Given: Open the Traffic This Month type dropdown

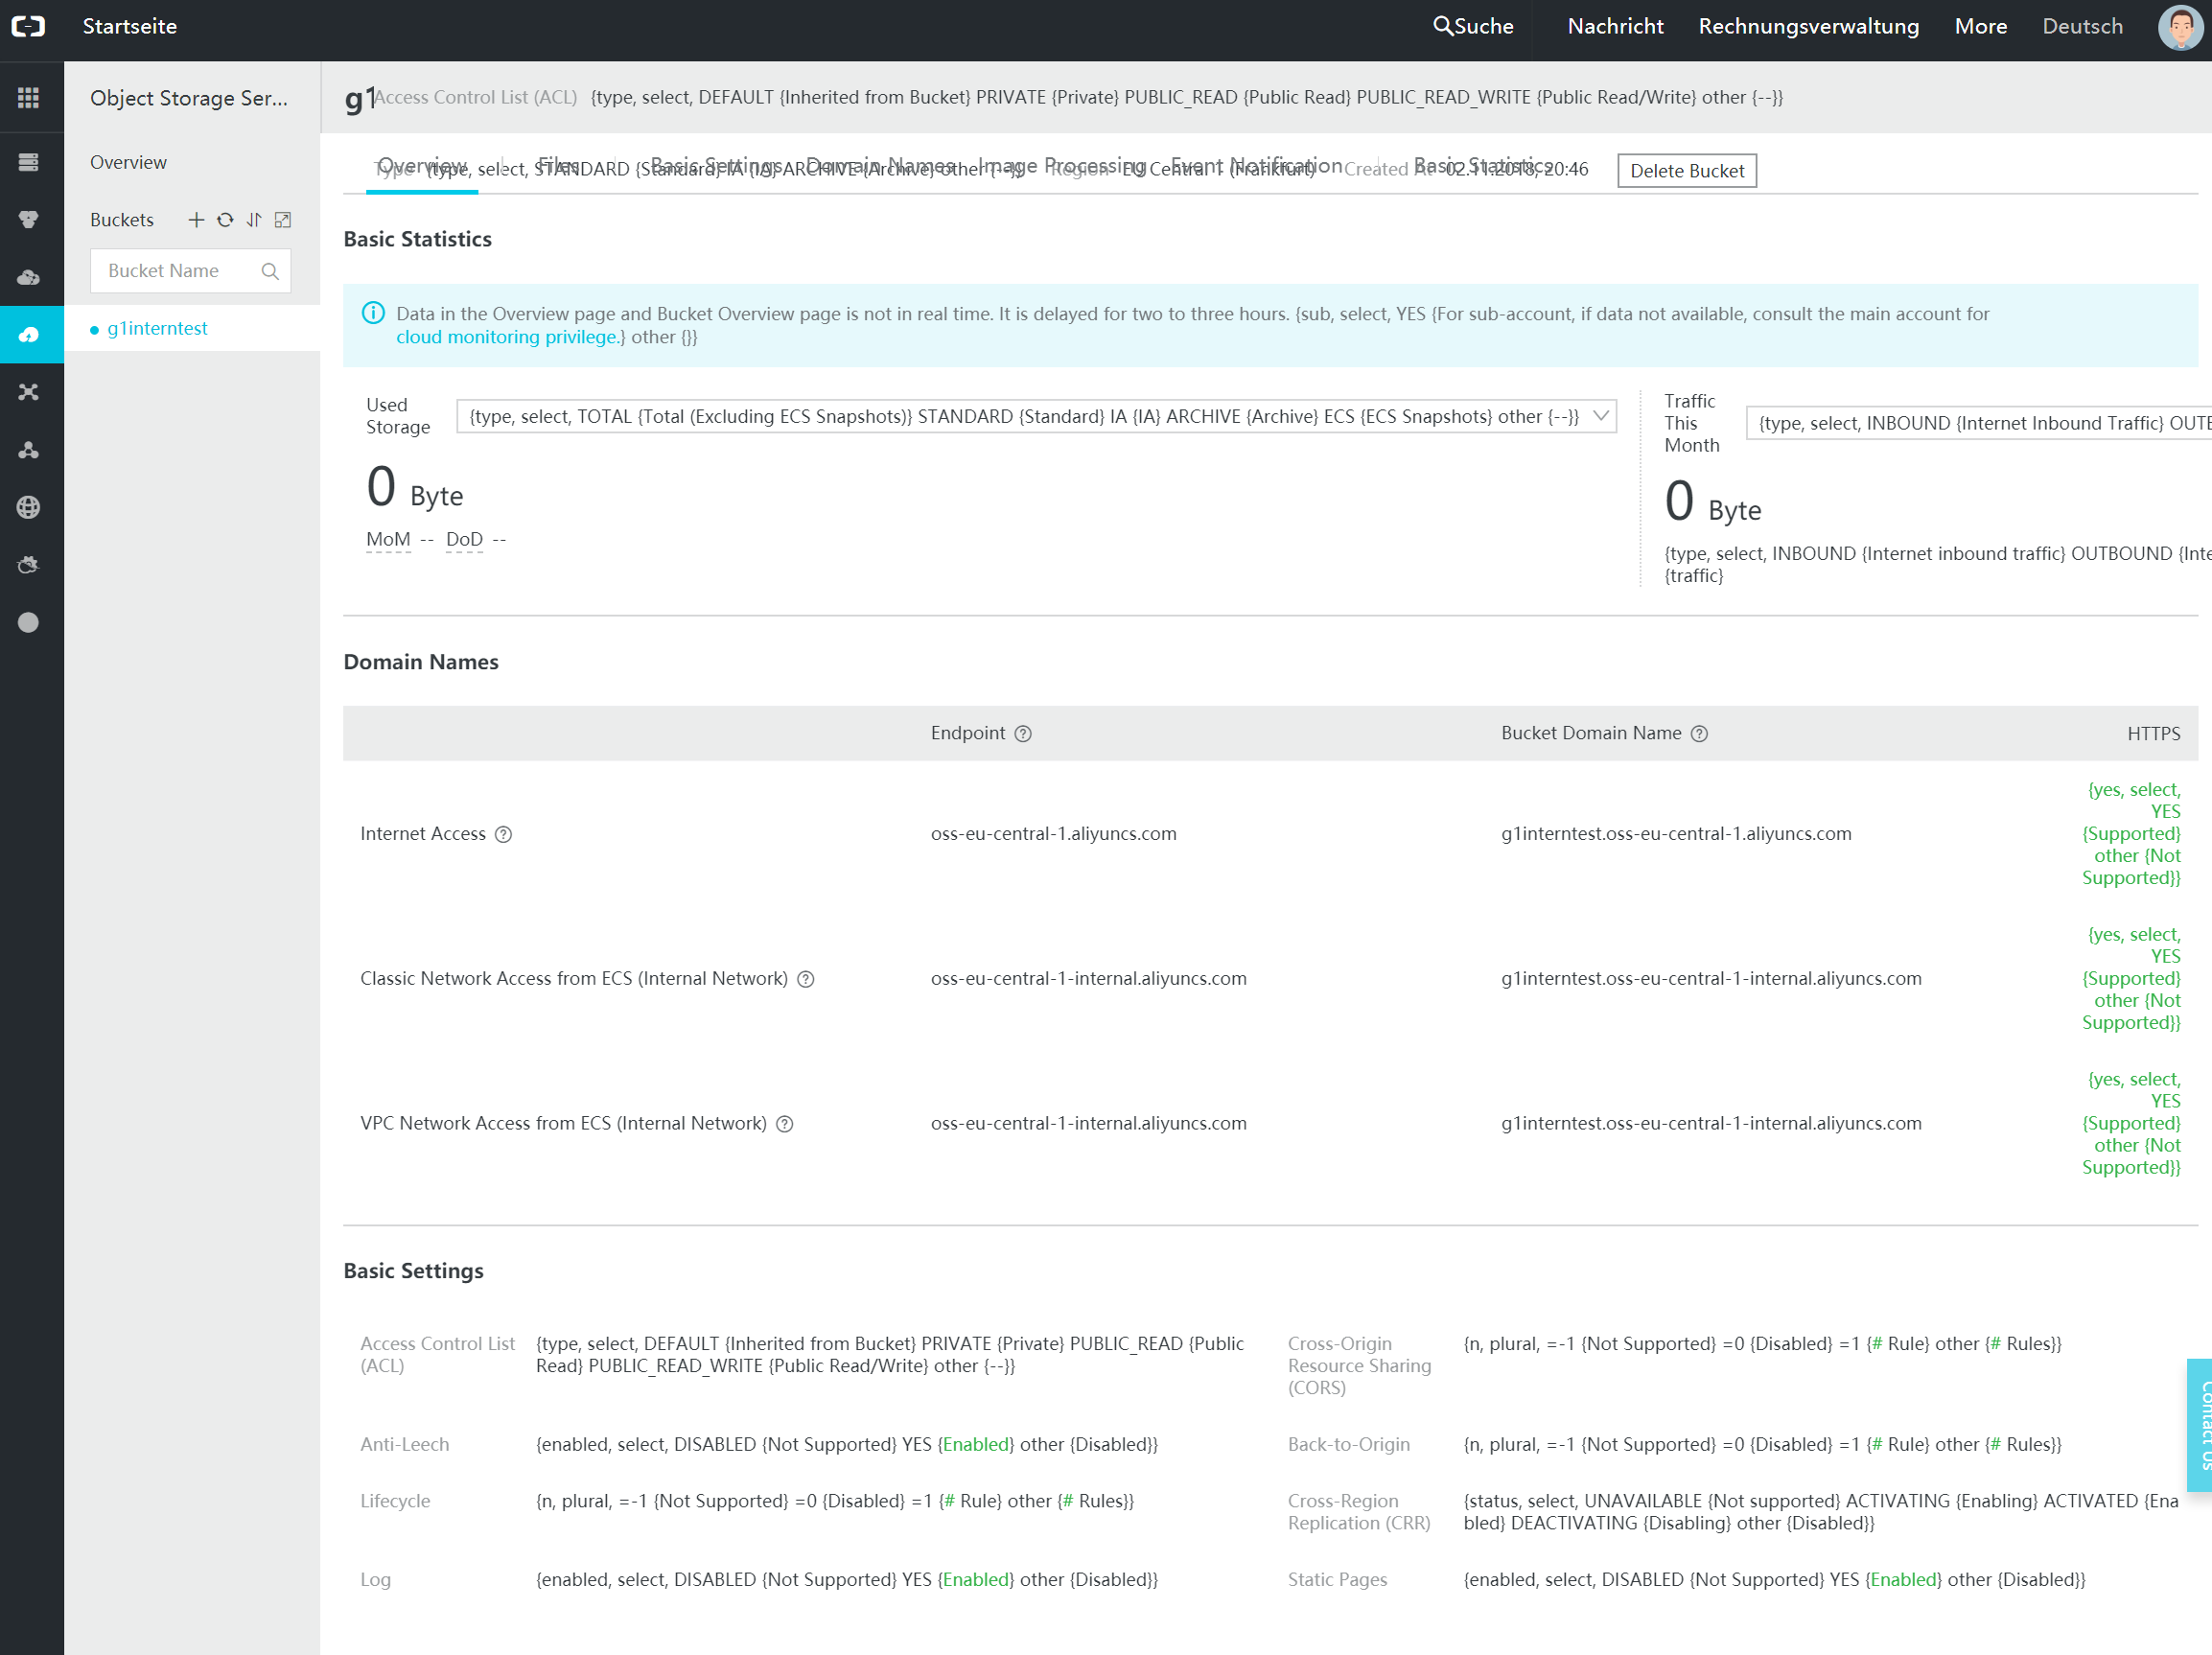Looking at the screenshot, I should pyautogui.click(x=1979, y=424).
